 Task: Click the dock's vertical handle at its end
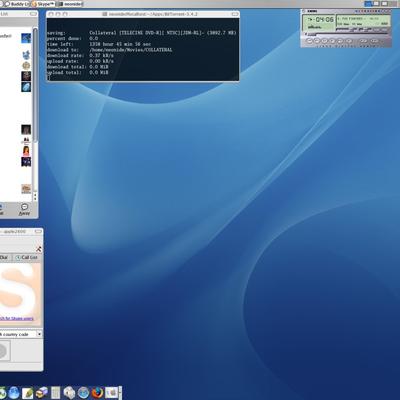120,393
